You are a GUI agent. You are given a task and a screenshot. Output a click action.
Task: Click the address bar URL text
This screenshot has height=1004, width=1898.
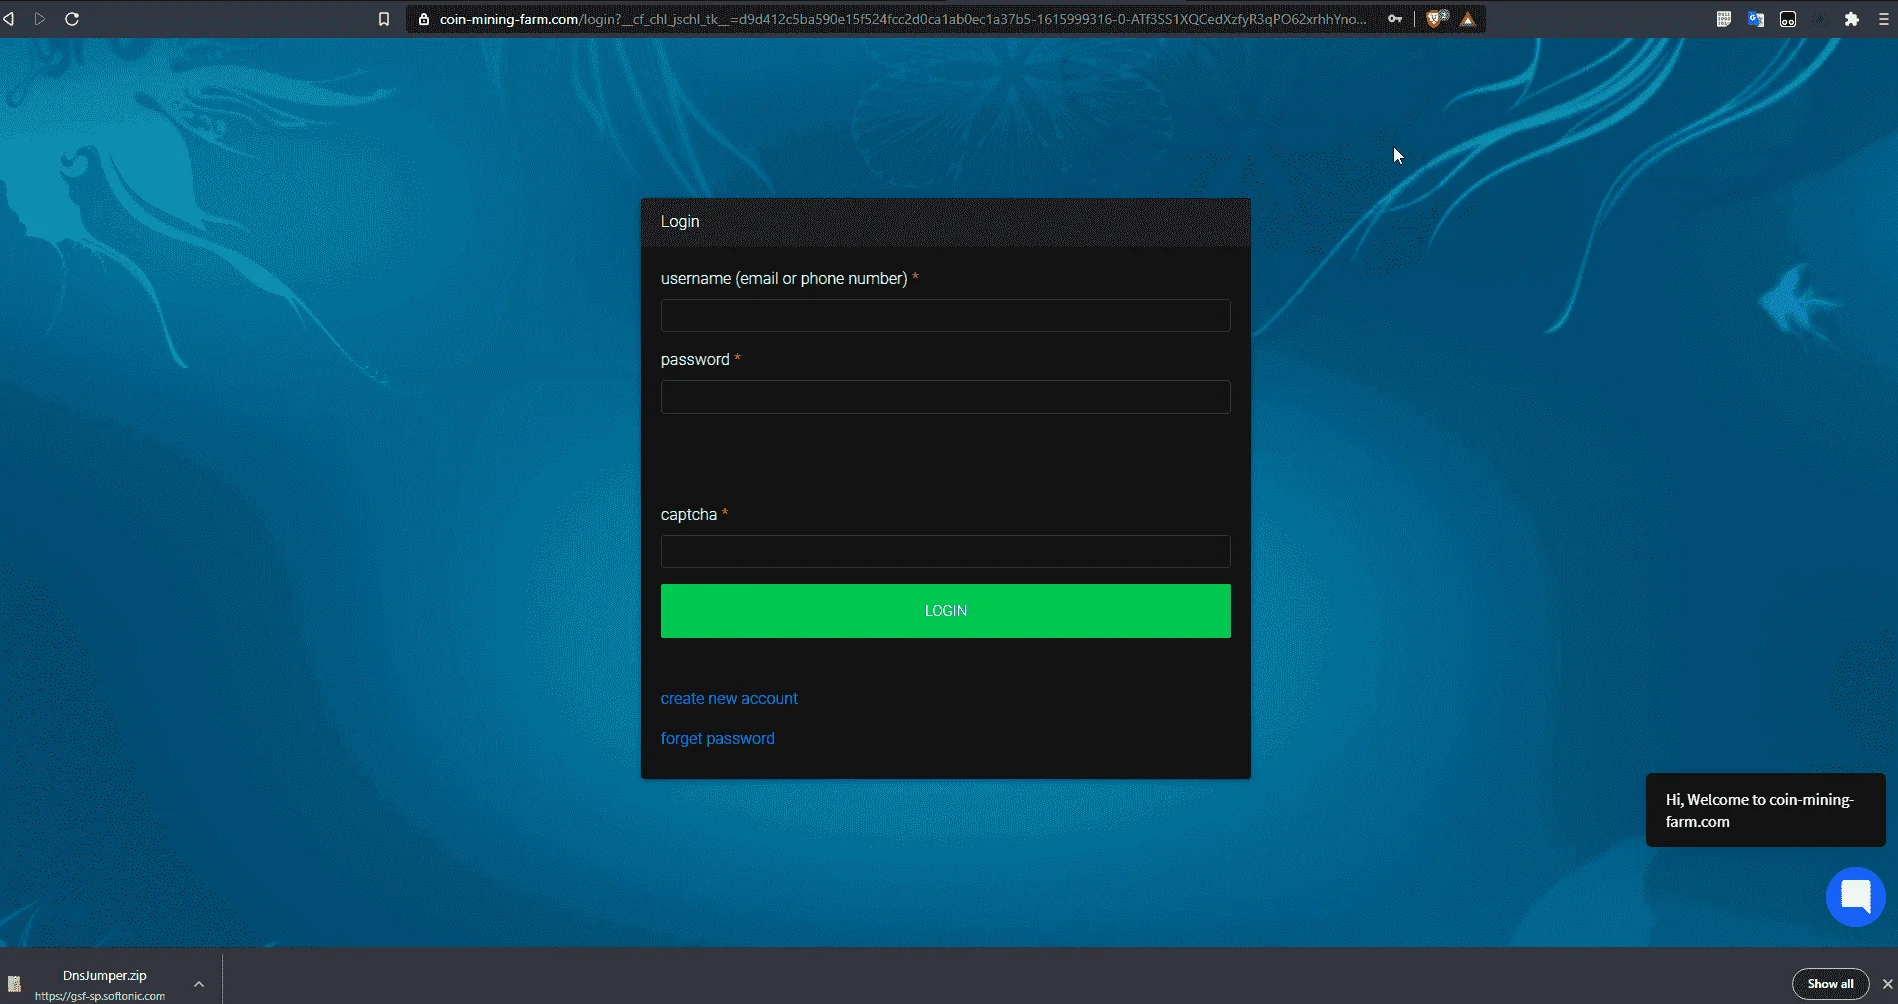(902, 19)
